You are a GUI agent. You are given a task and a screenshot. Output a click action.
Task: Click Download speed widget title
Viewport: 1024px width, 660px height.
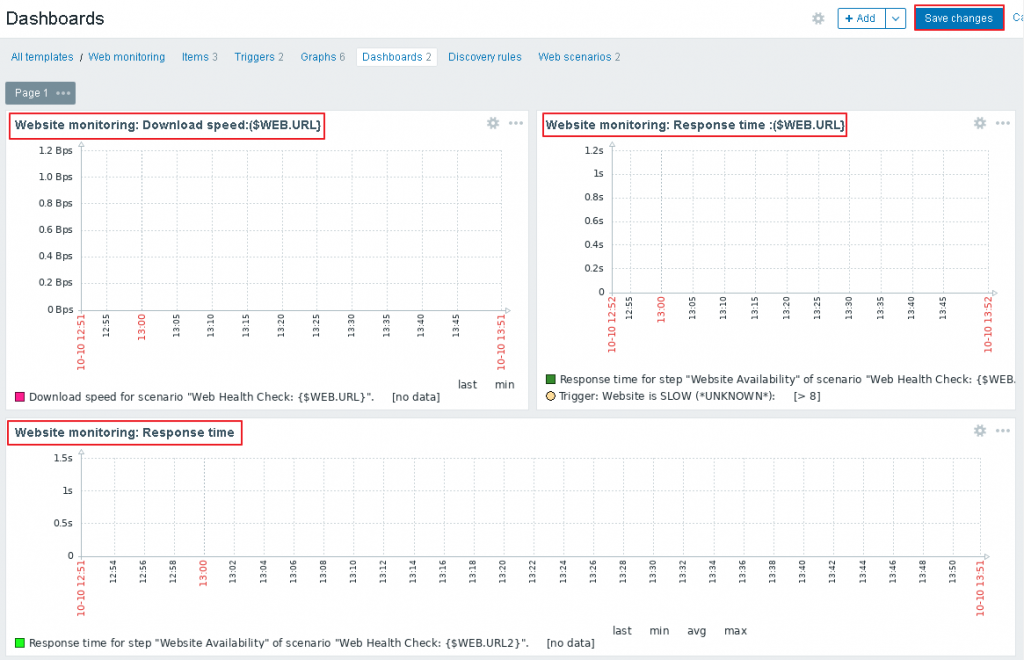click(x=168, y=125)
